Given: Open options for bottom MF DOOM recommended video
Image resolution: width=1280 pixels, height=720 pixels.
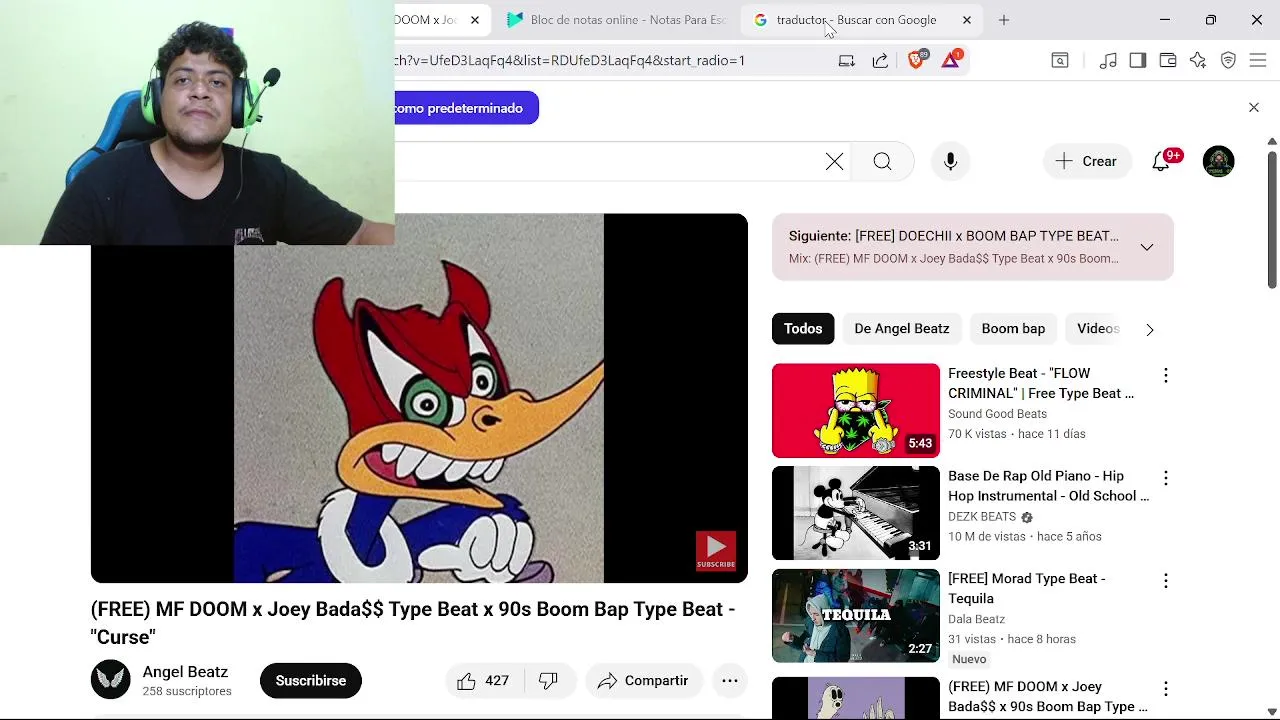Looking at the screenshot, I should [x=1165, y=689].
